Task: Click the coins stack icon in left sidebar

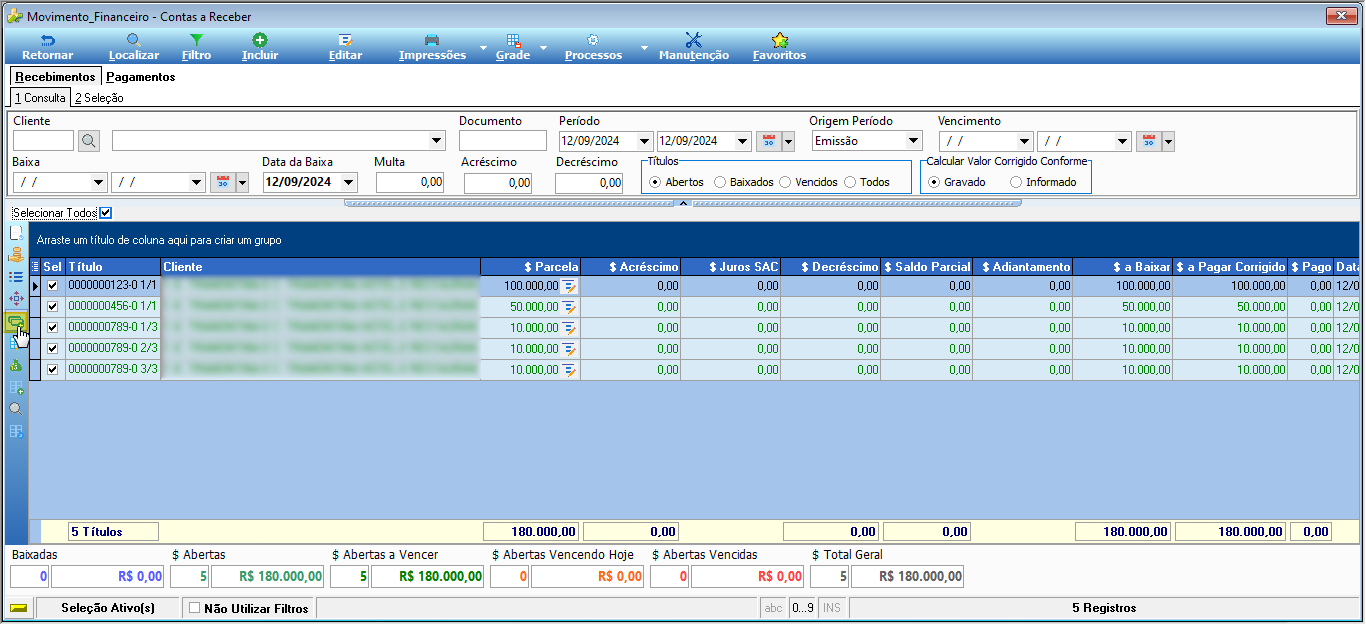Action: 15,254
